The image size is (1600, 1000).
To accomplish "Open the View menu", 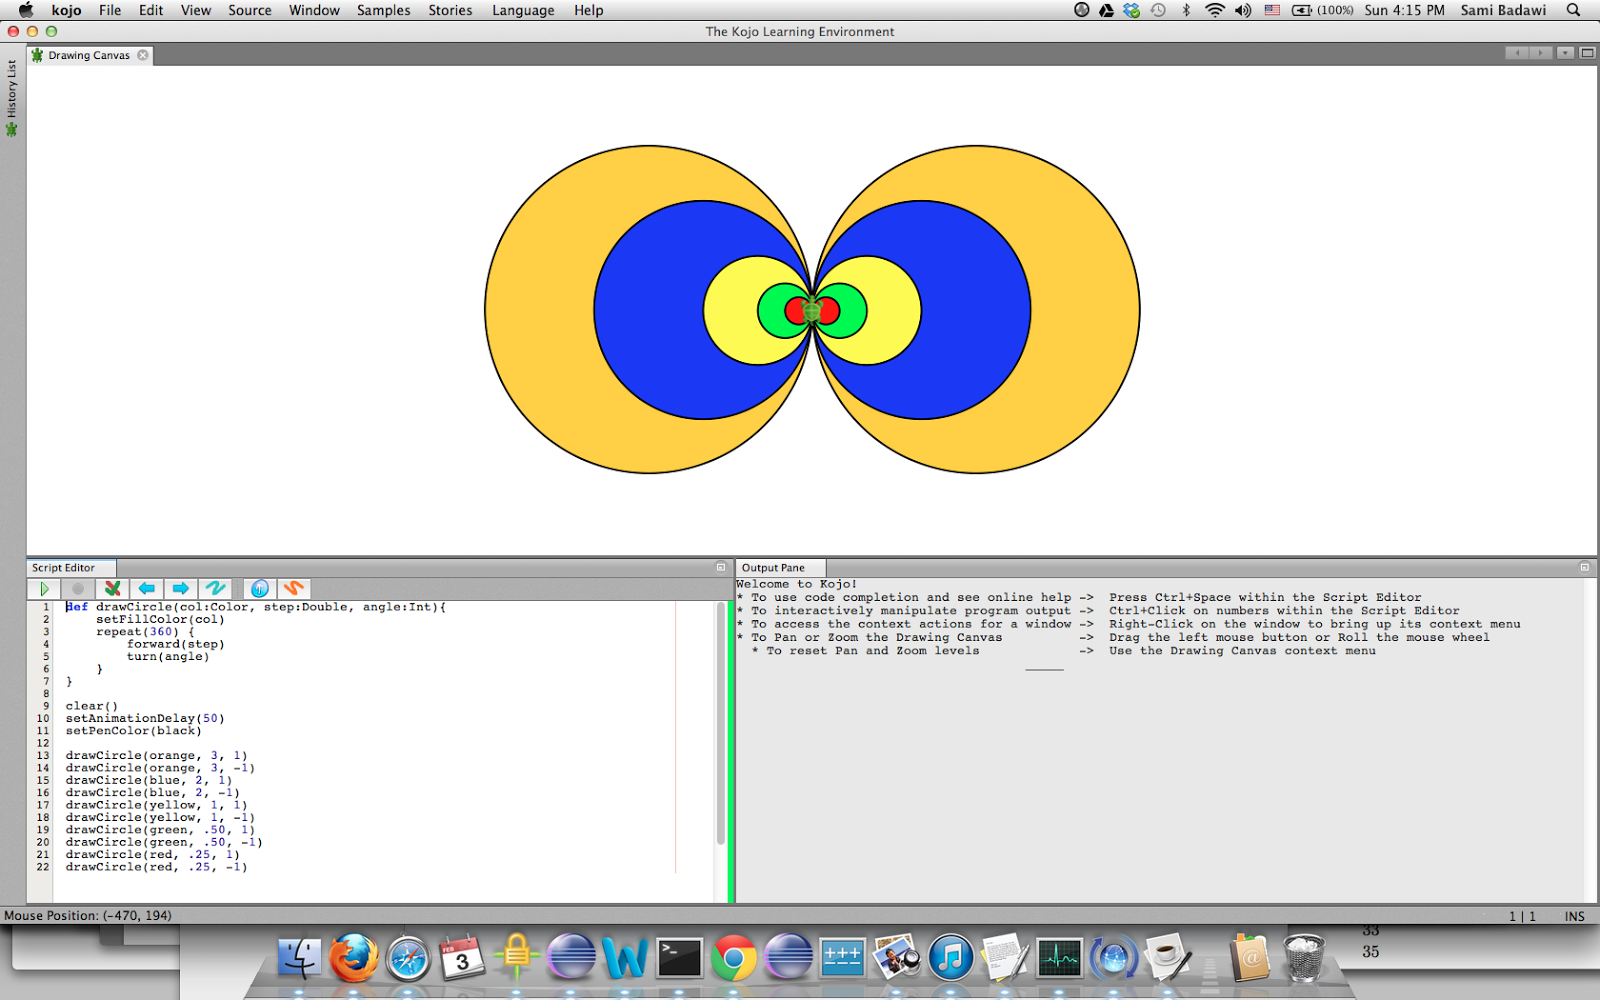I will point(196,10).
